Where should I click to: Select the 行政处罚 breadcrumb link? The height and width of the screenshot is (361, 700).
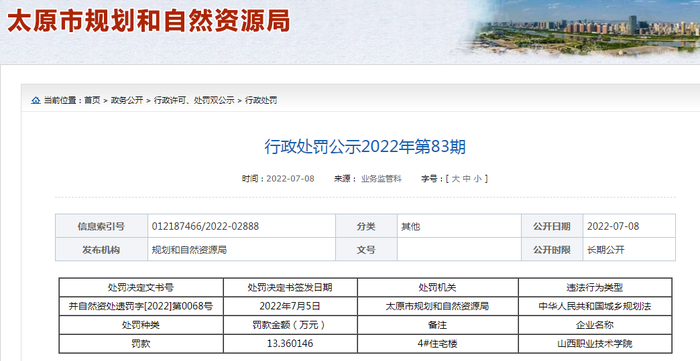coord(261,100)
